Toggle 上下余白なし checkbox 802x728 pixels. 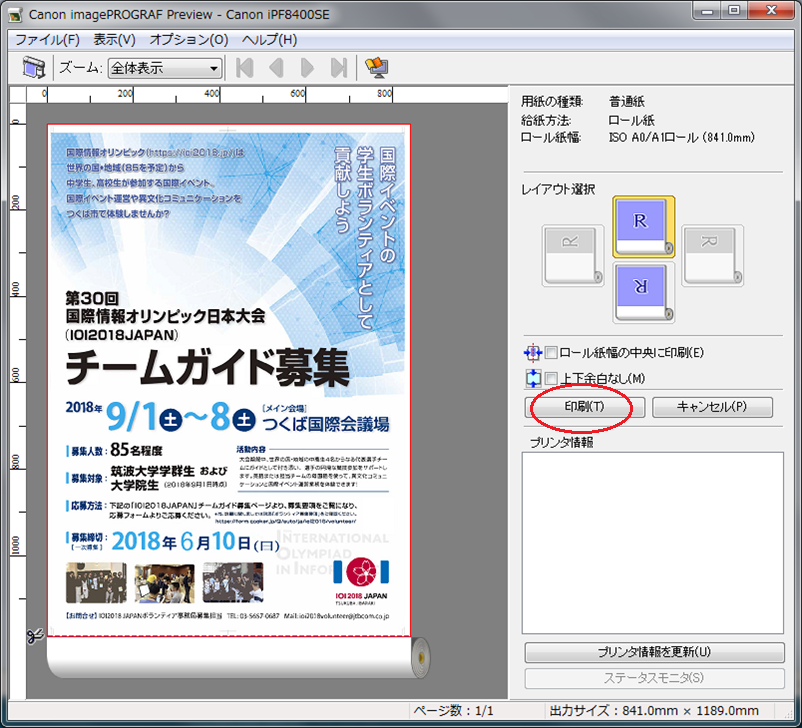[551, 379]
